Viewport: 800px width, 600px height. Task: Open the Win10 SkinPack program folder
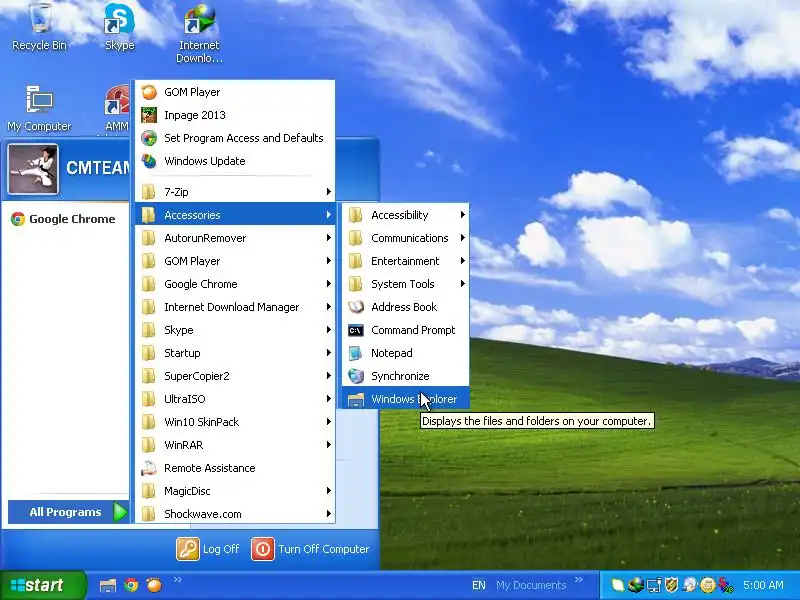point(235,421)
